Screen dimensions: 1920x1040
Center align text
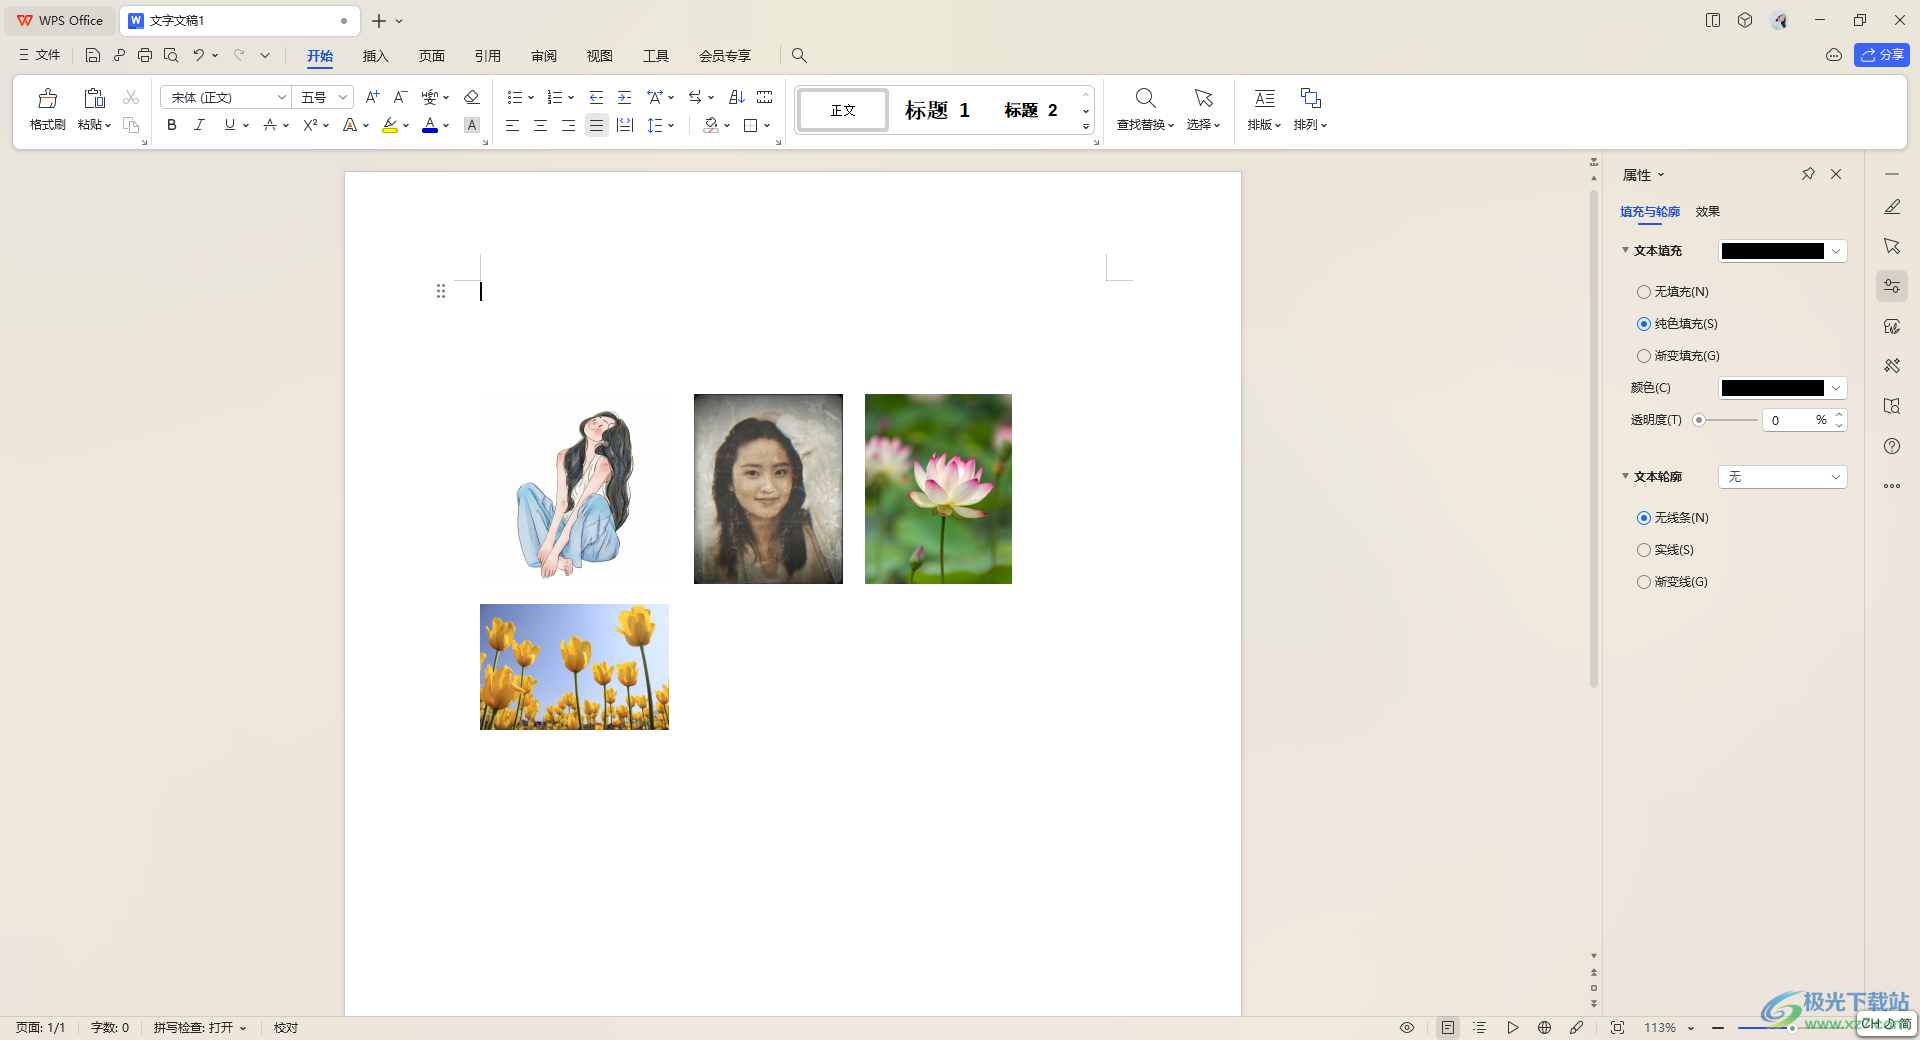540,125
